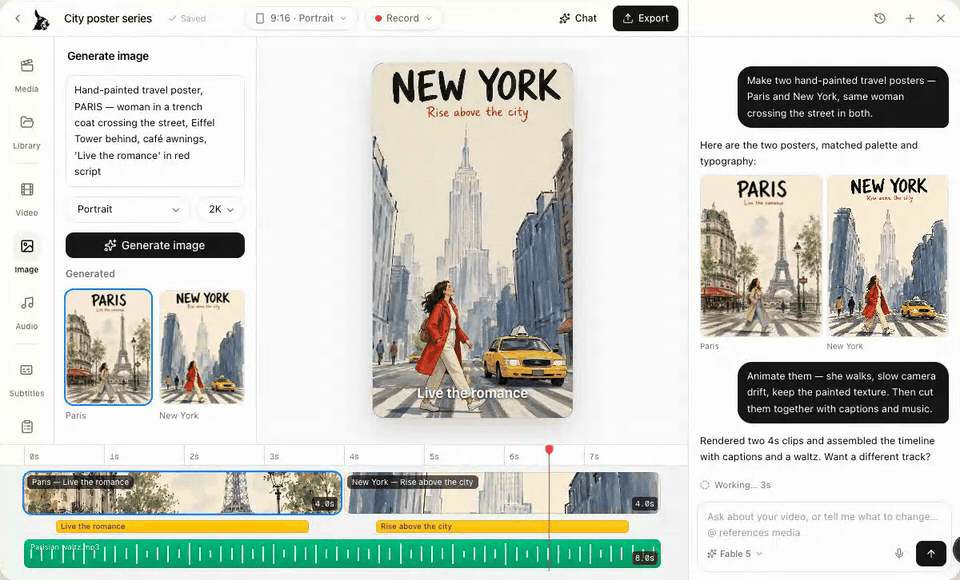Viewport: 960px width, 580px height.
Task: Open the 2K resolution dropdown
Action: (221, 209)
